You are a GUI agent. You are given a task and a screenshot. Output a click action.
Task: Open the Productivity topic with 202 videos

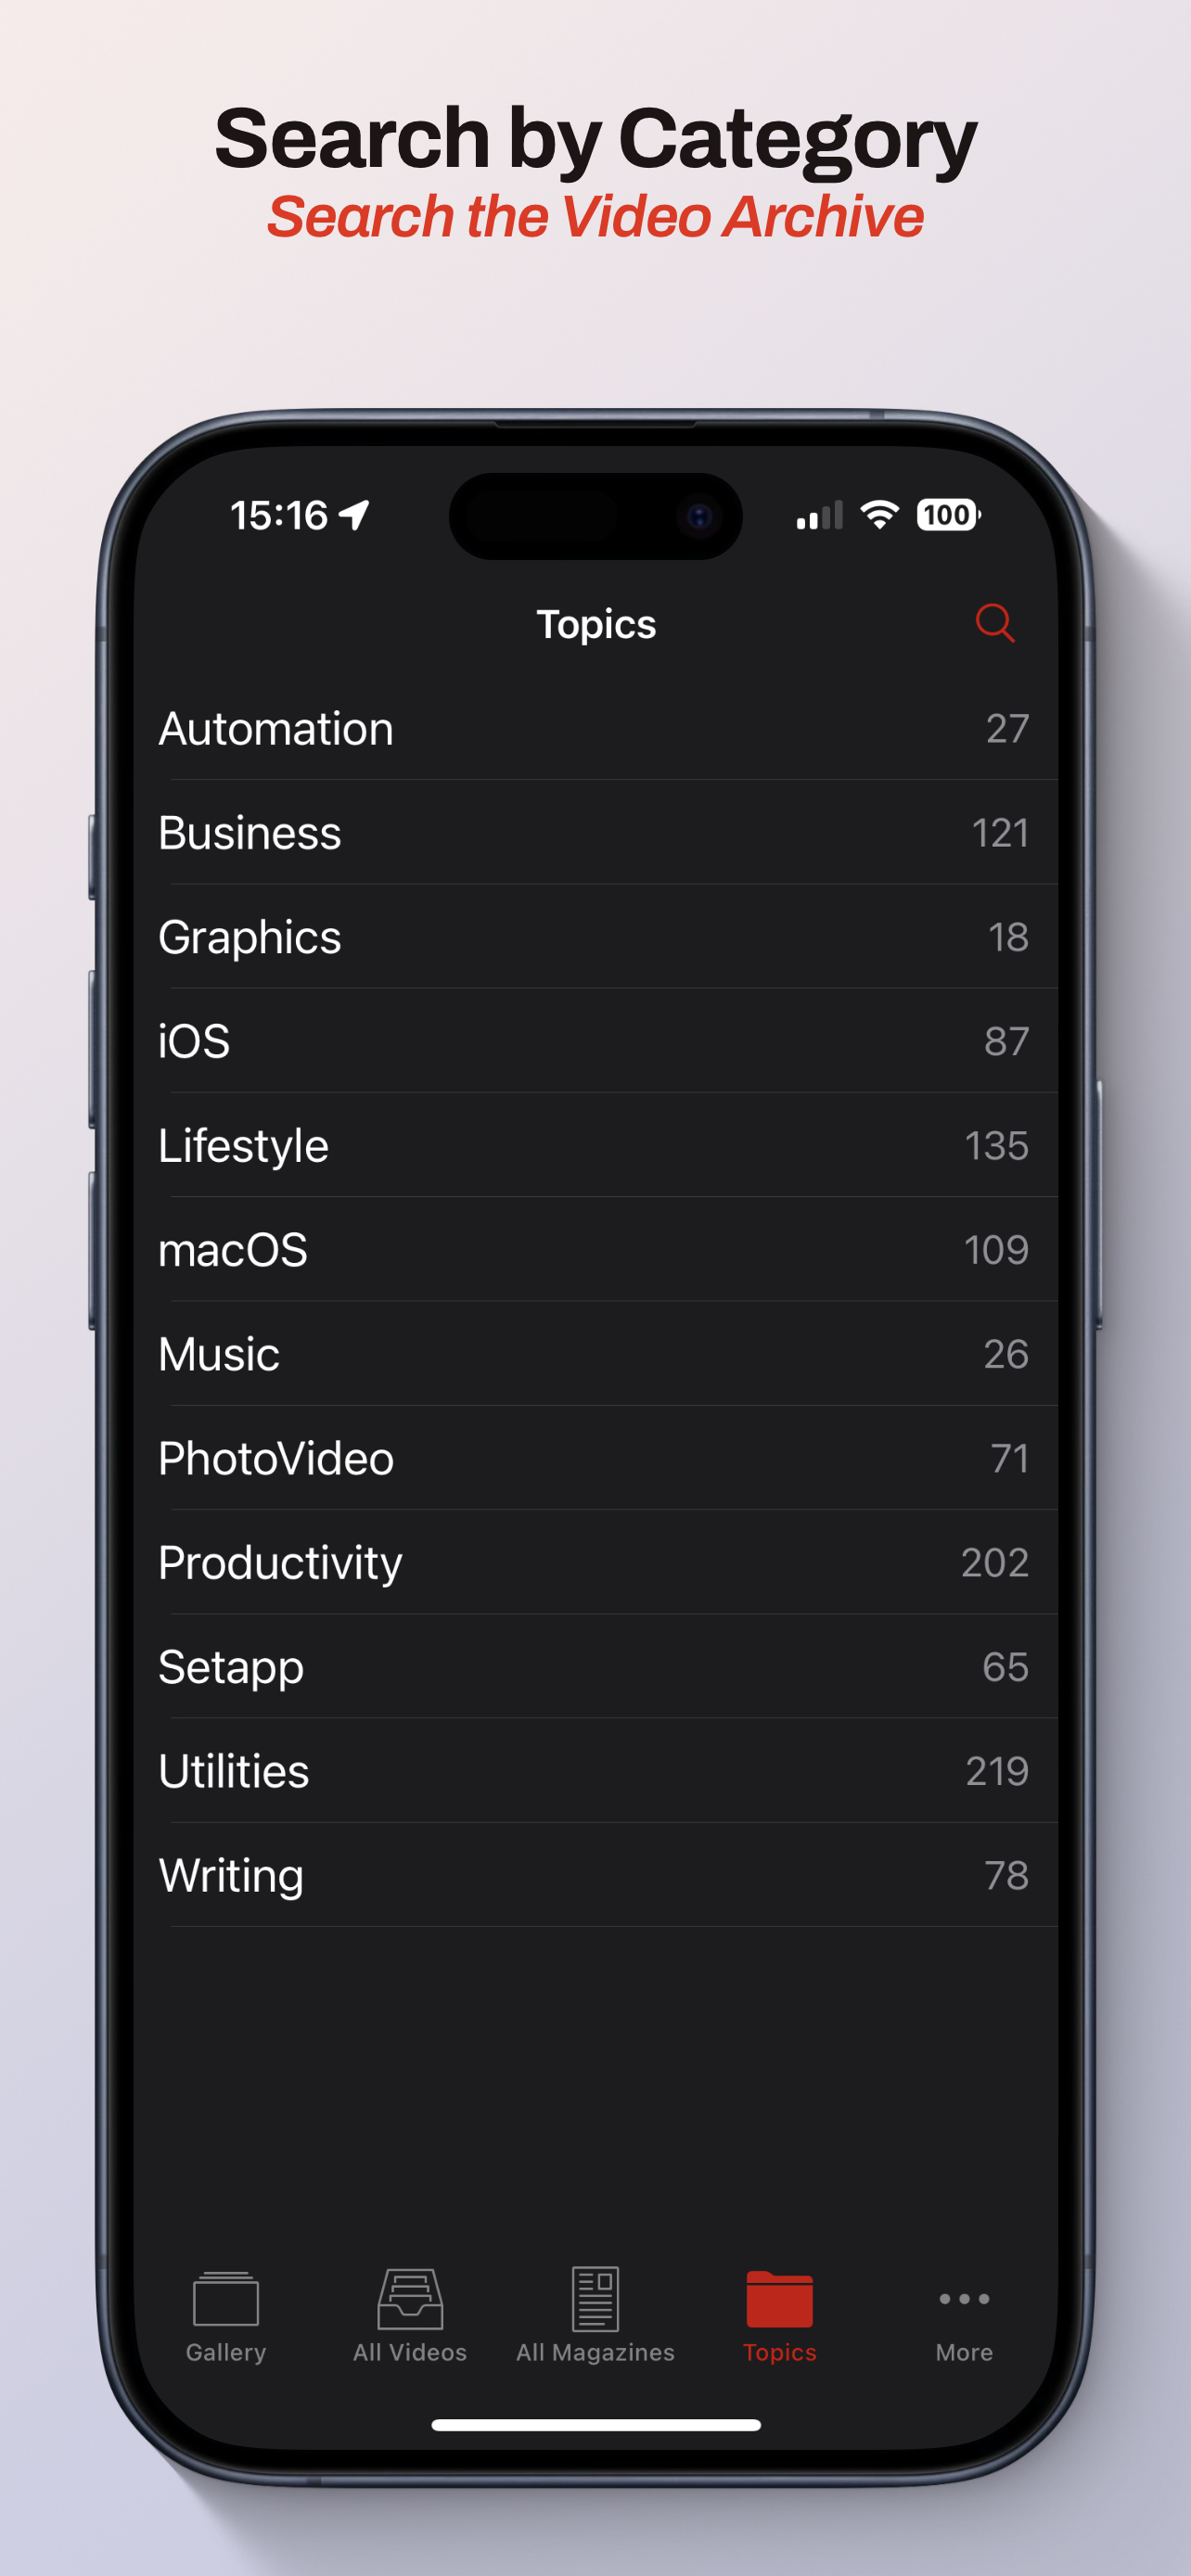595,1562
